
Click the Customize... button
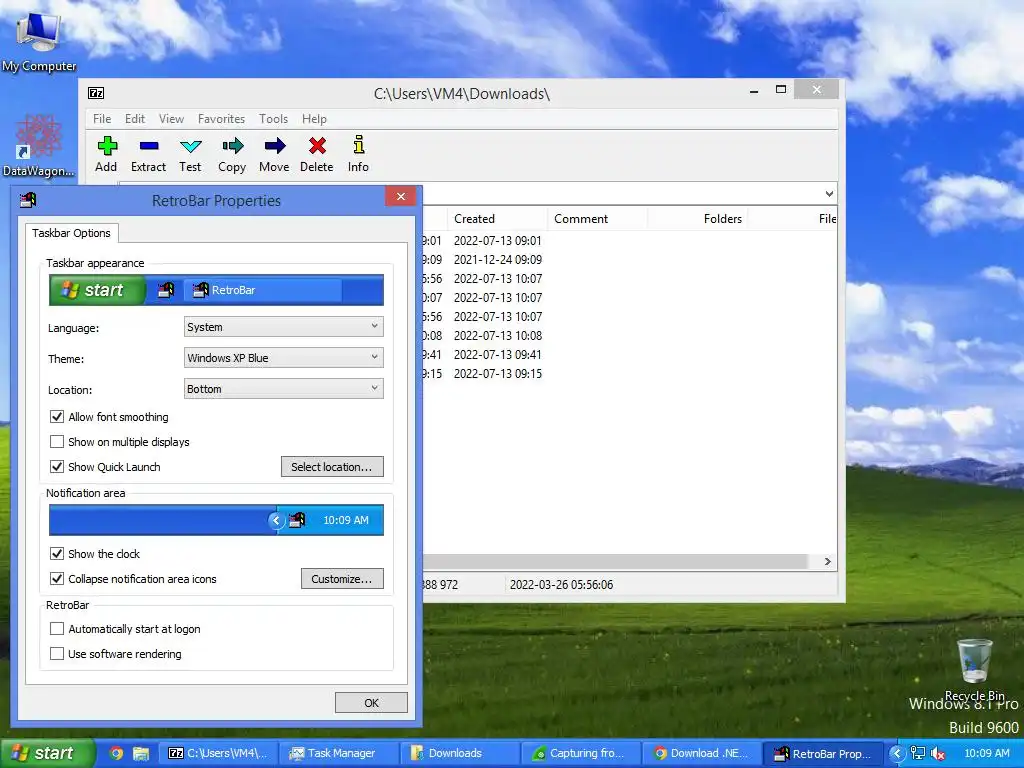[342, 579]
